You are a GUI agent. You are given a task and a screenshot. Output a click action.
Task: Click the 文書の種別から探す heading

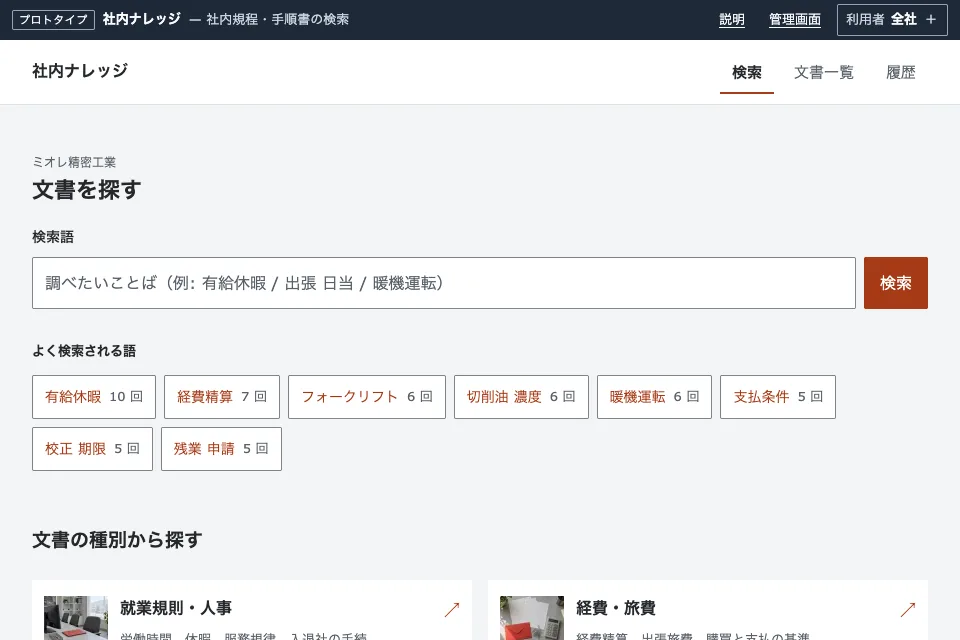(117, 540)
